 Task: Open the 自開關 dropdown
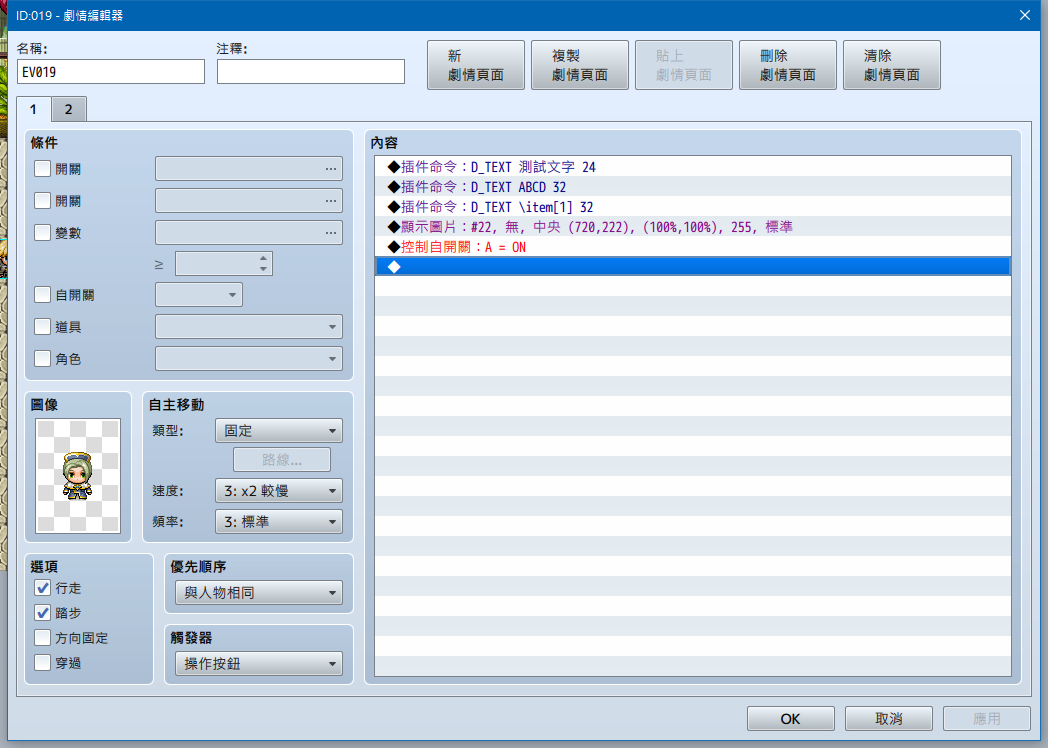point(199,295)
